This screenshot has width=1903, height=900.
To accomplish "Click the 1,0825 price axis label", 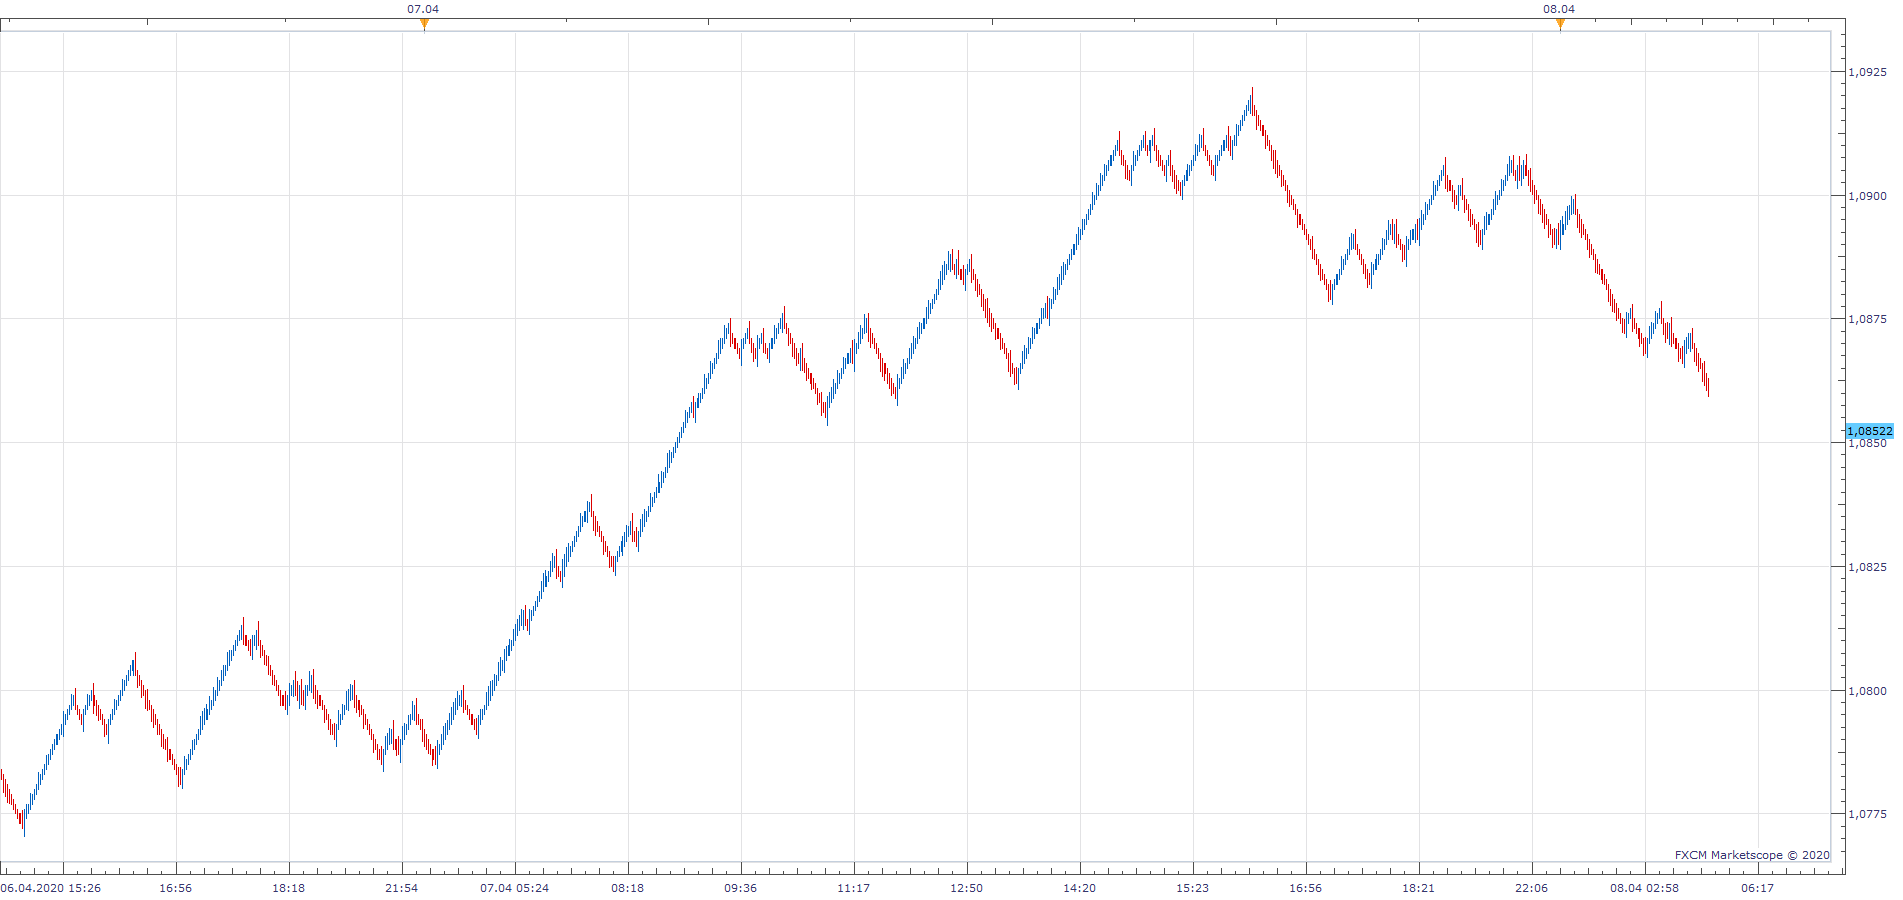I will tap(1867, 567).
